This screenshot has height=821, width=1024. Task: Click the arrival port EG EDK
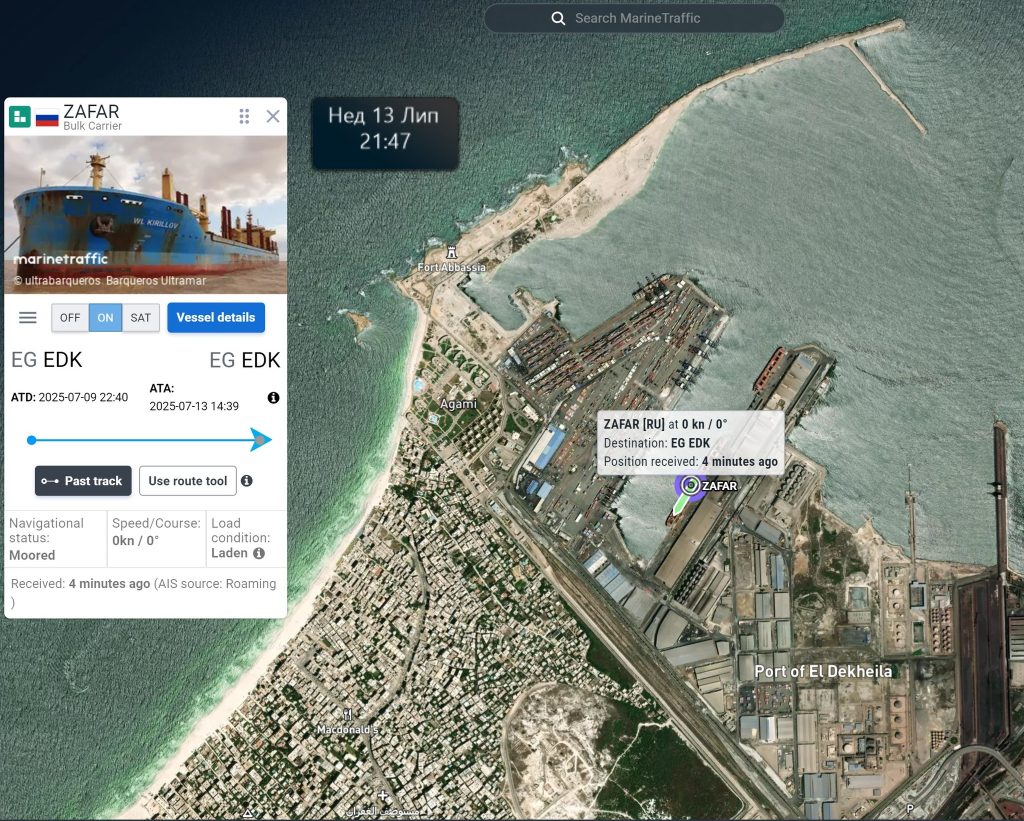click(245, 360)
